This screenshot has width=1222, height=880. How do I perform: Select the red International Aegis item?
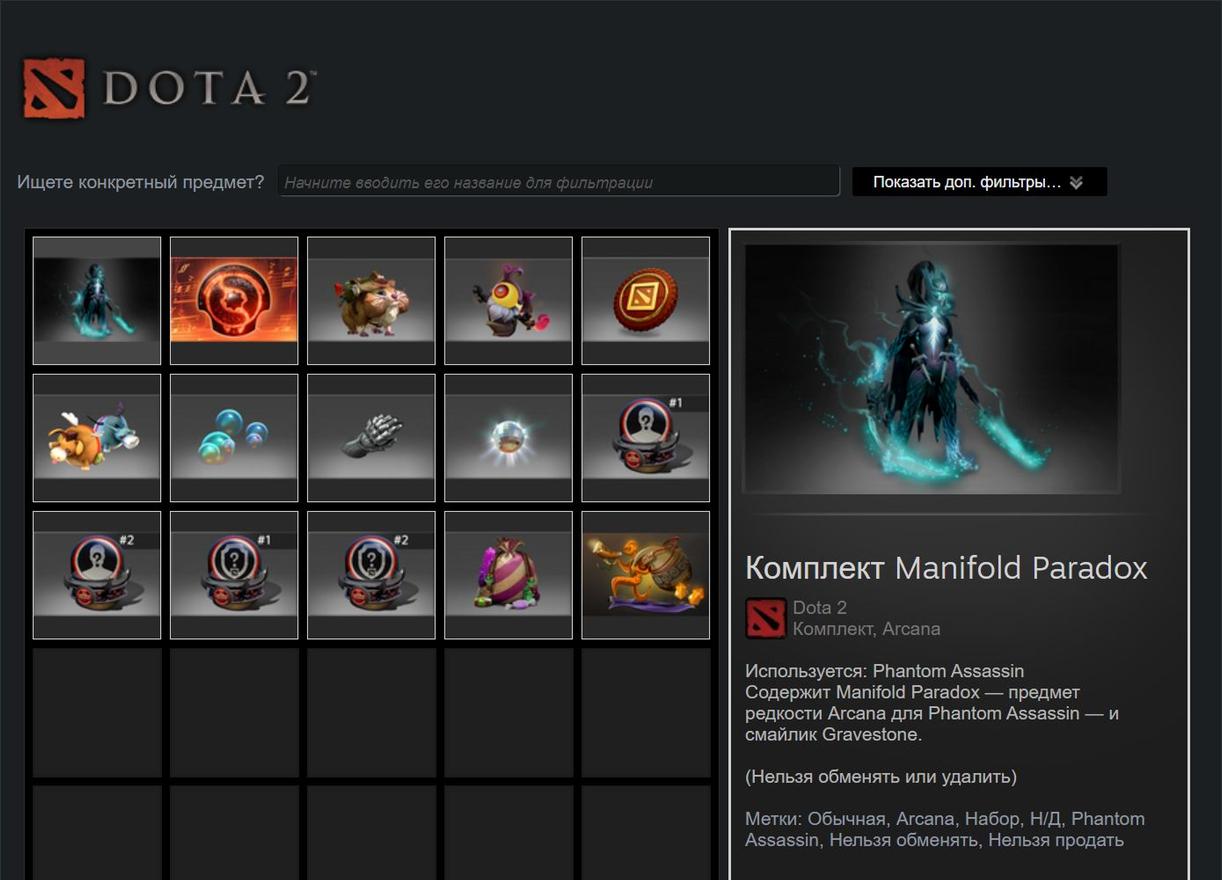coord(234,300)
